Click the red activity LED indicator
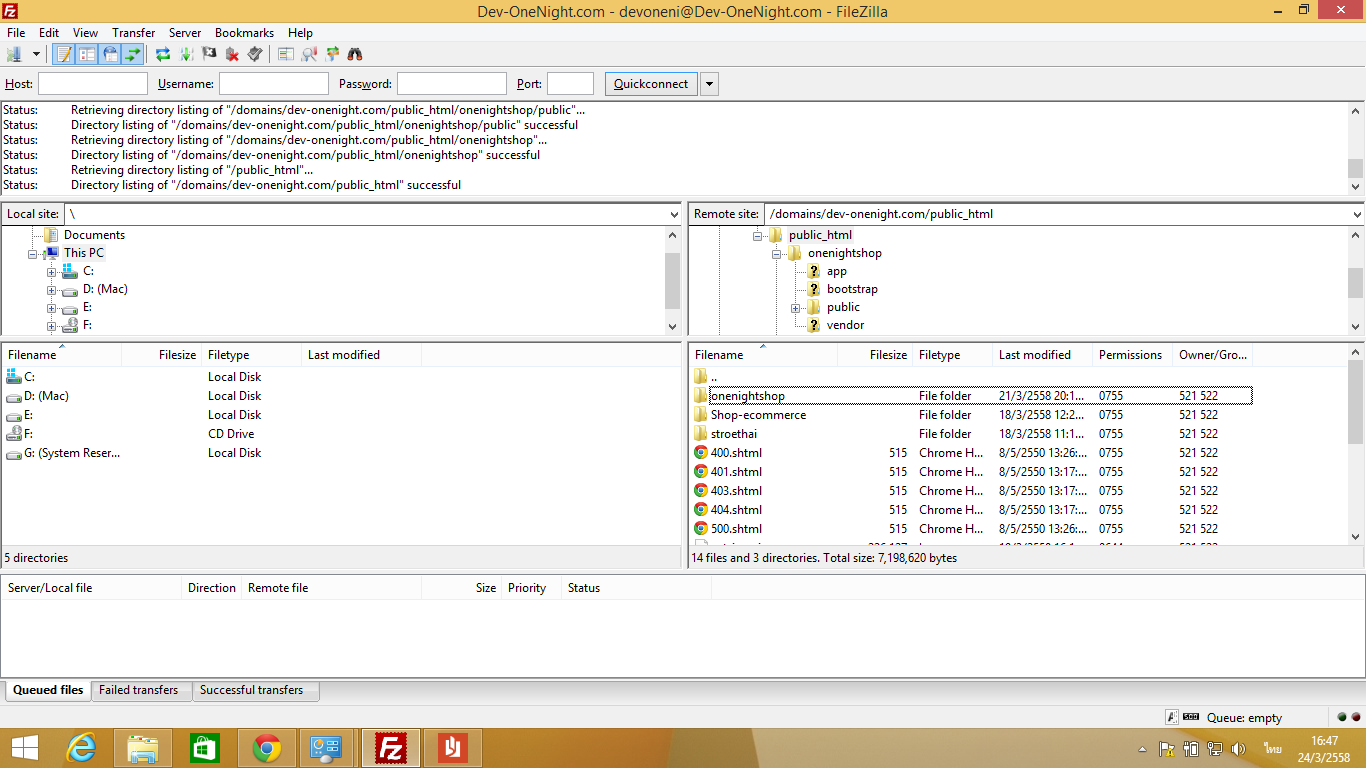The height and width of the screenshot is (768, 1366). 1355,717
